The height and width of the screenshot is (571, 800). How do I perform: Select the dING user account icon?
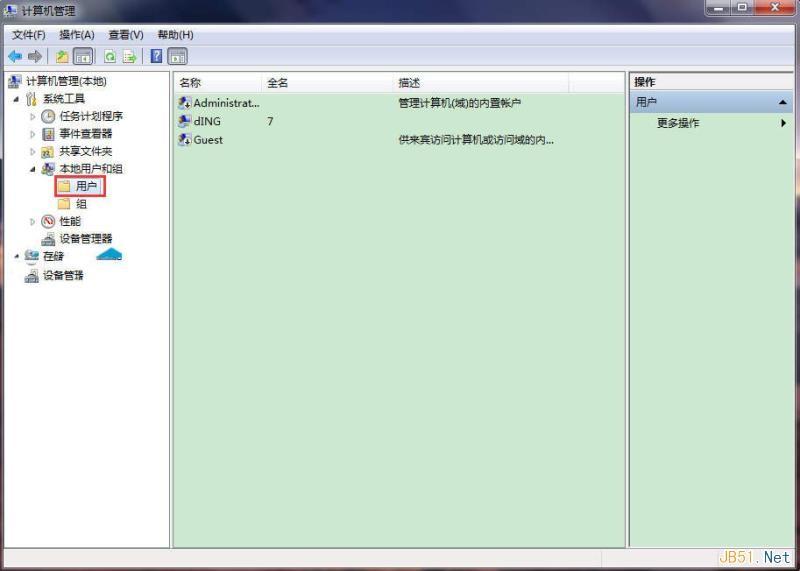tap(184, 121)
